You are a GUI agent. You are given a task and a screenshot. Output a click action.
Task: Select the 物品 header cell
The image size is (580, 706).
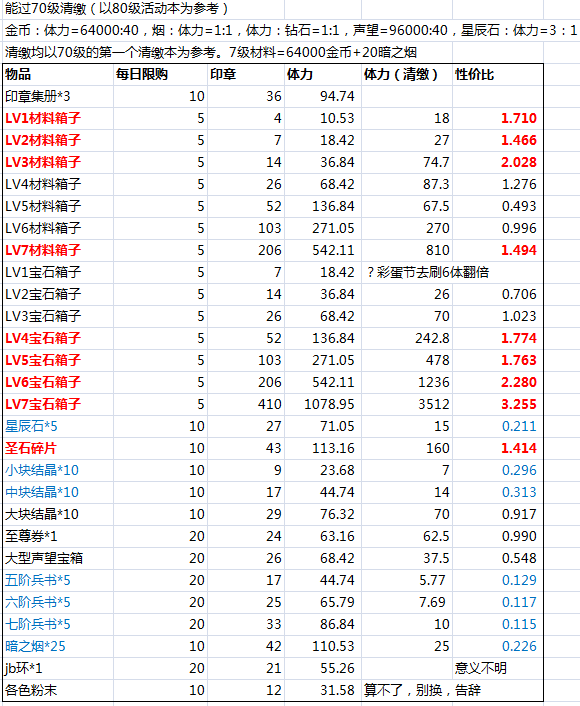58,74
